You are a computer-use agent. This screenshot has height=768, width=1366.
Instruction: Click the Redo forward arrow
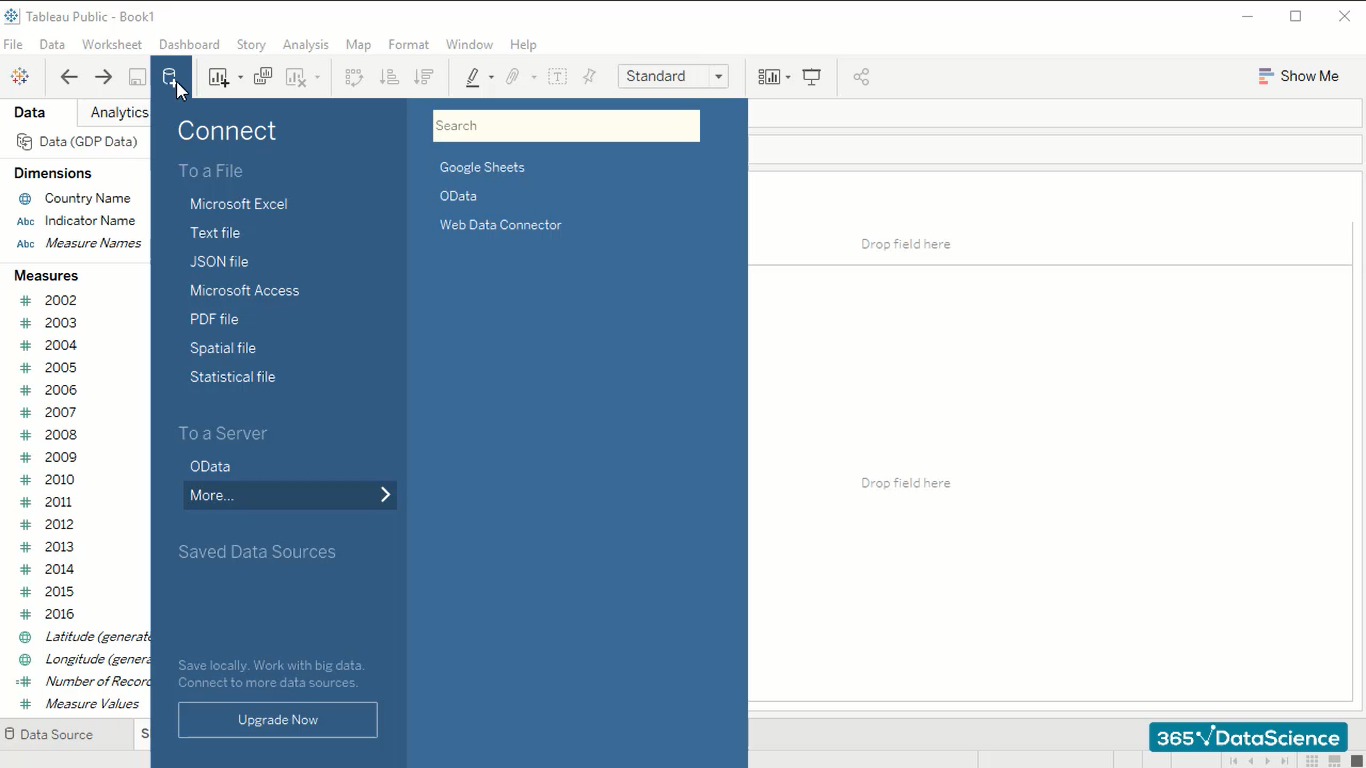[x=103, y=77]
